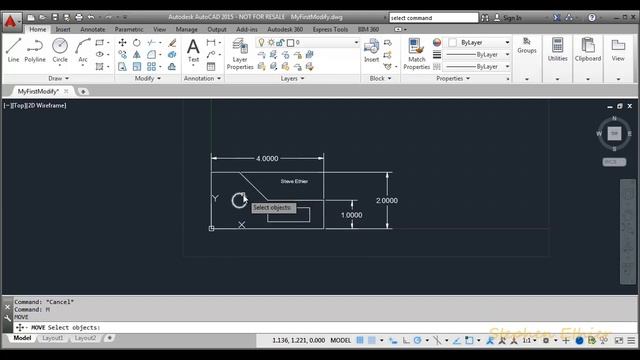Click the Trim tool icon

[151, 42]
